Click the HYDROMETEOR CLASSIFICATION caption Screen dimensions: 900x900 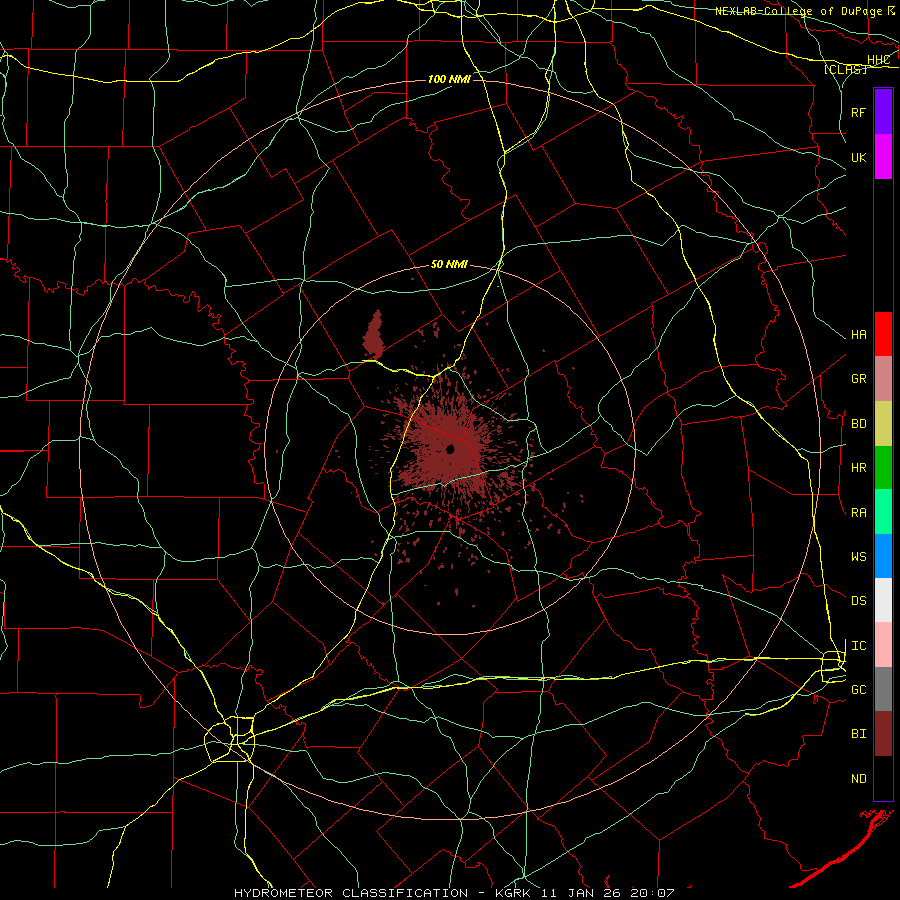(351, 893)
